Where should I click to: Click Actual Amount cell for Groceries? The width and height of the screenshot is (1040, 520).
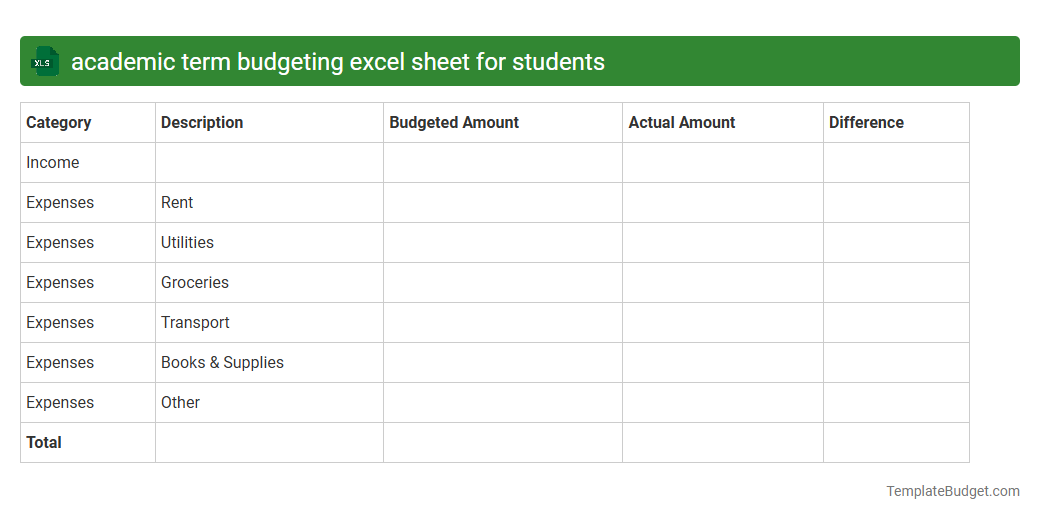[x=723, y=283]
